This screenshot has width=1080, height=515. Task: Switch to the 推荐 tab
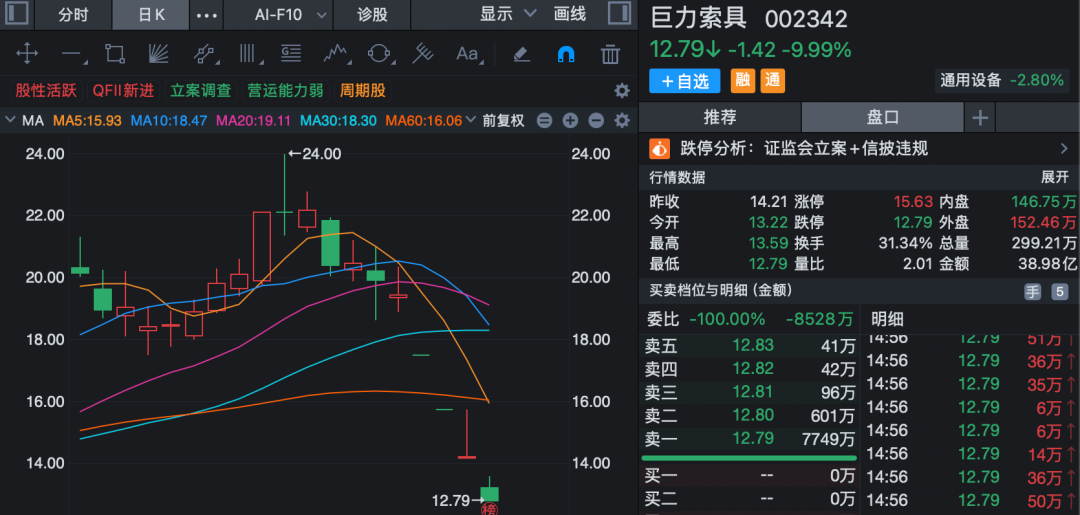coord(720,117)
